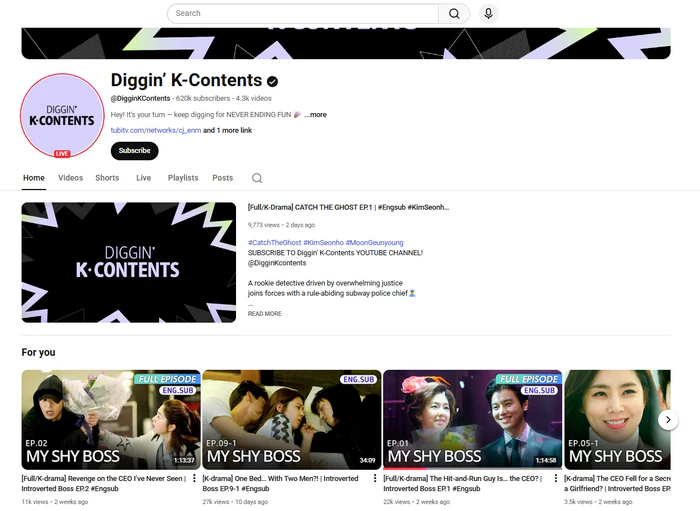700x511 pixels.
Task: Click the '4.3k videos' text
Action: (254, 98)
